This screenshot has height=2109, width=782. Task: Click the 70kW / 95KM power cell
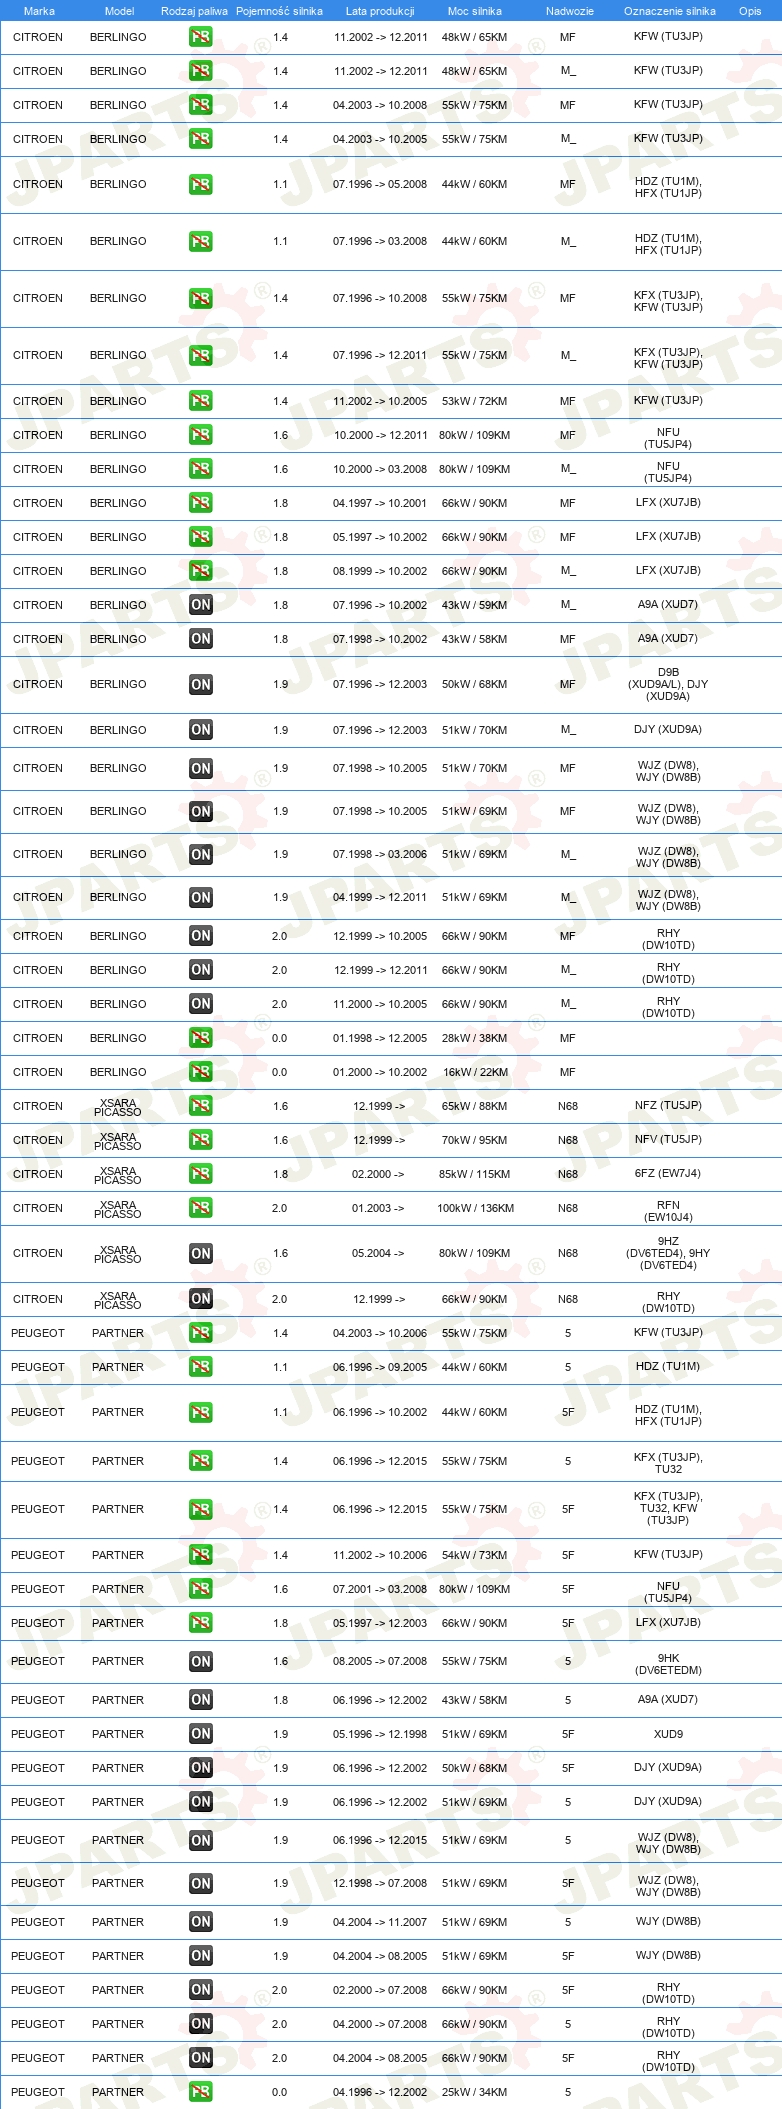tap(475, 1140)
